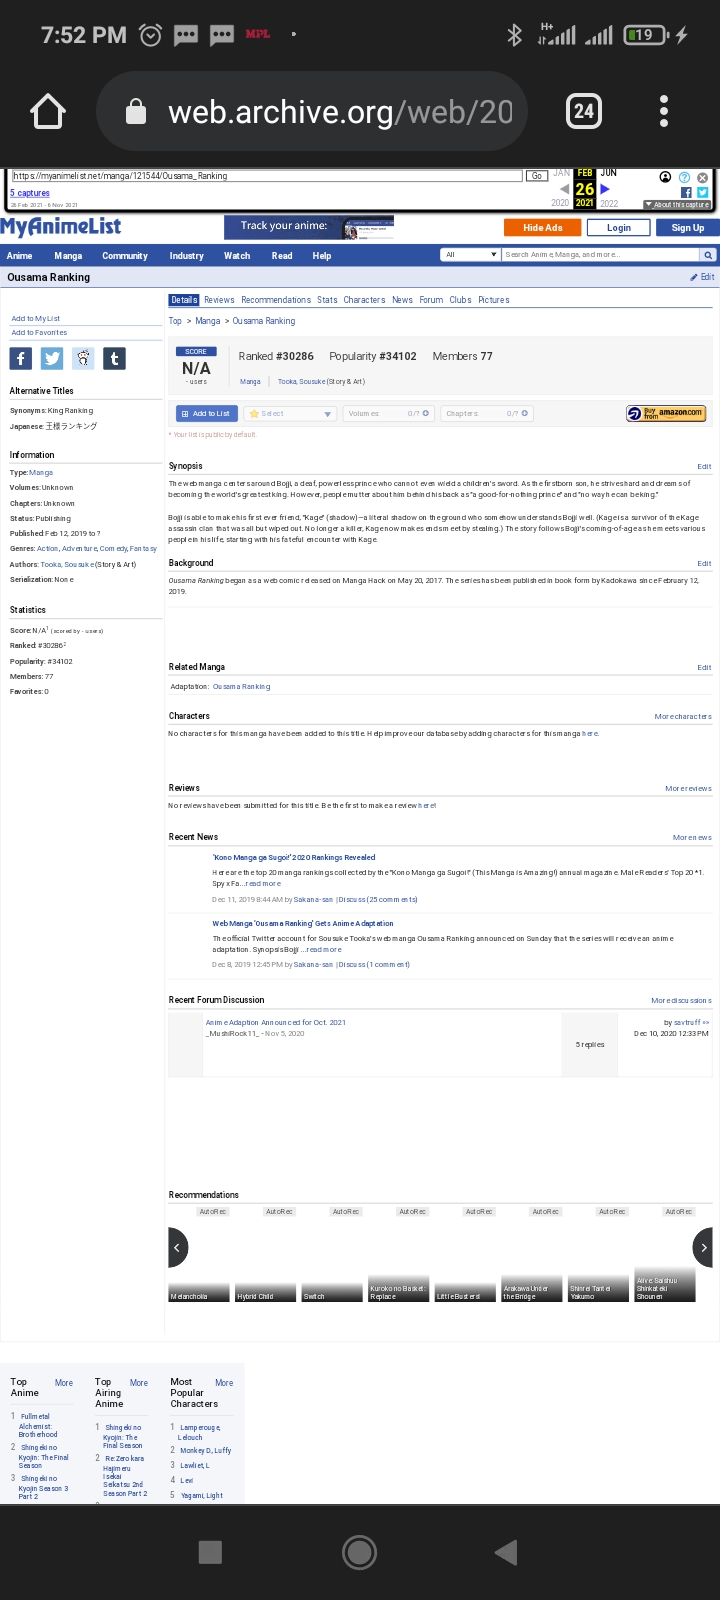Switch to the Characters tab

(x=364, y=300)
